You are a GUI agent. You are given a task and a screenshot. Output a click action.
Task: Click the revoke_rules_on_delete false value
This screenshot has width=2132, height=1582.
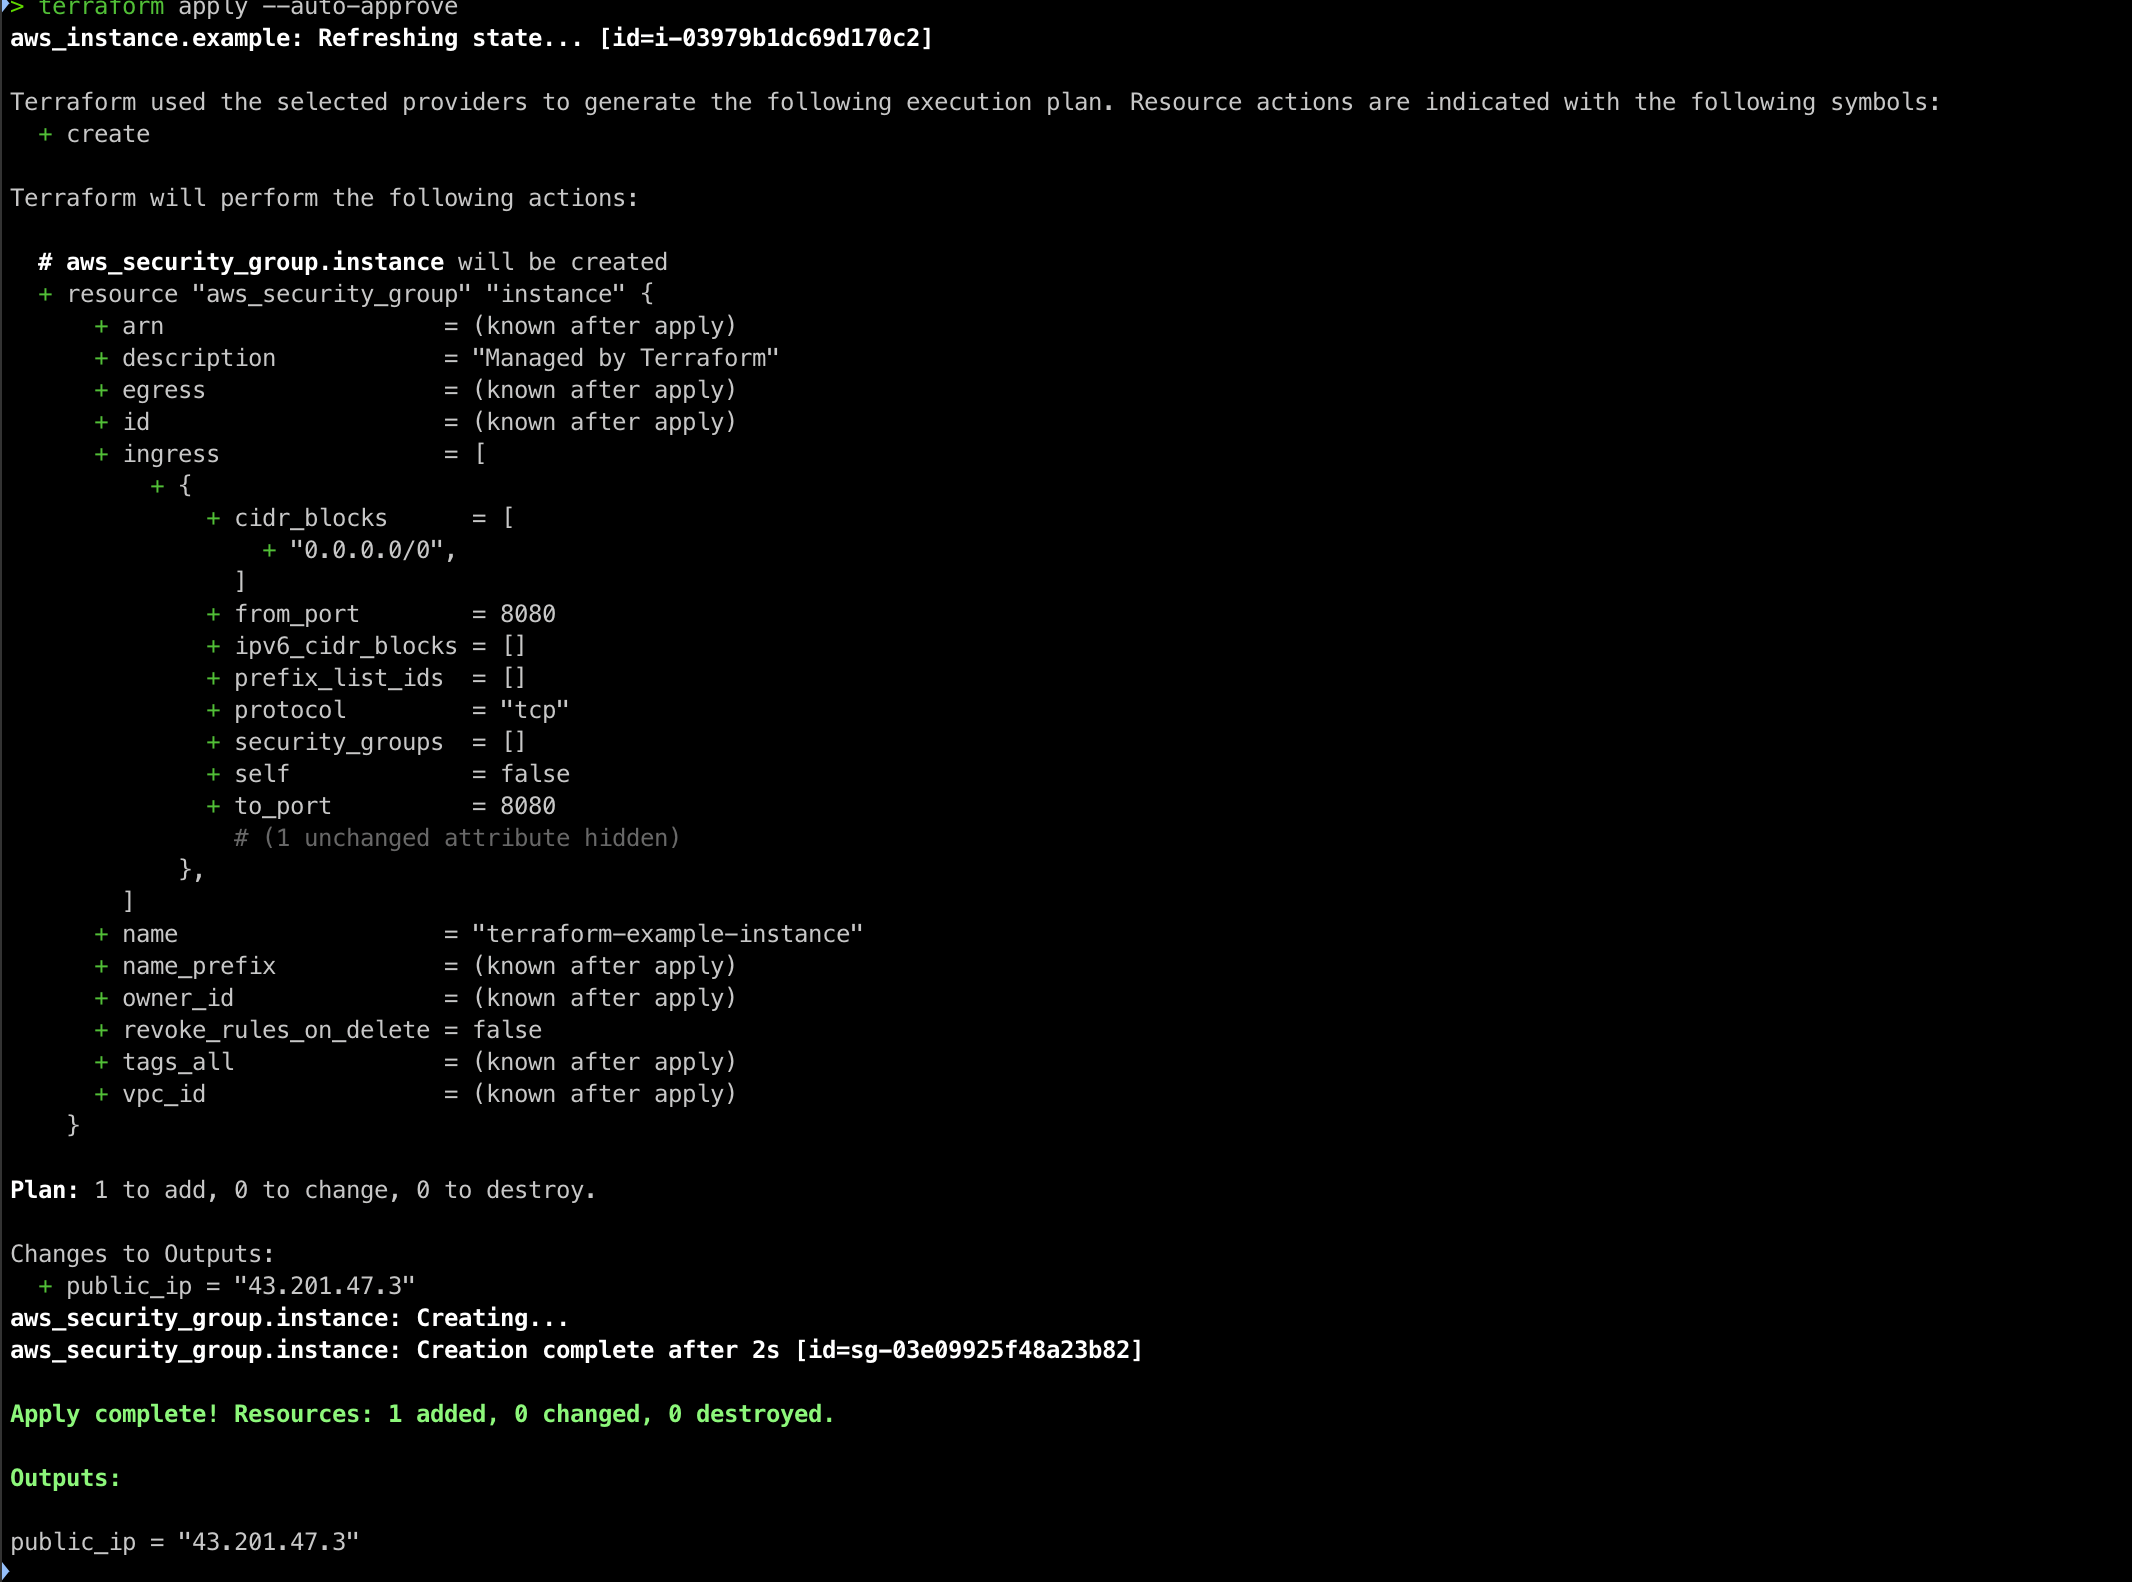point(507,1030)
